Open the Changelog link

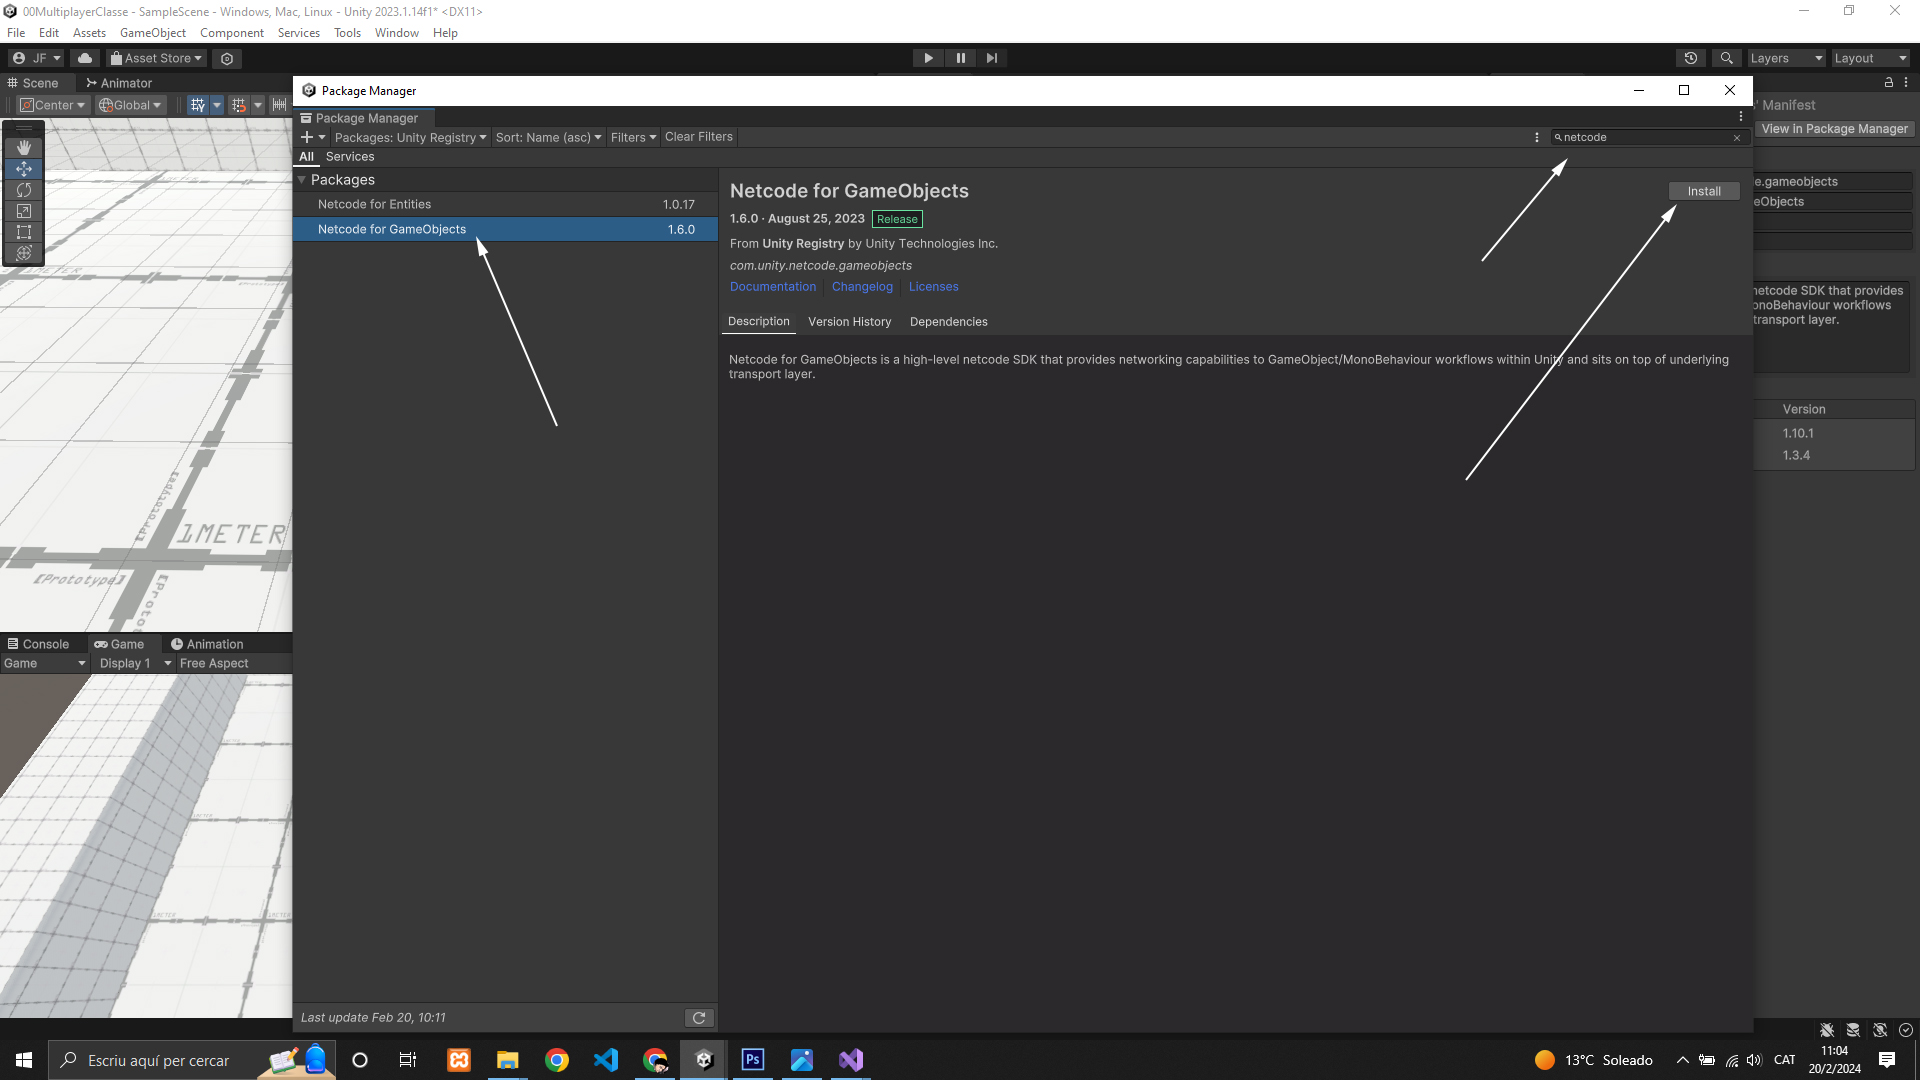tap(862, 287)
